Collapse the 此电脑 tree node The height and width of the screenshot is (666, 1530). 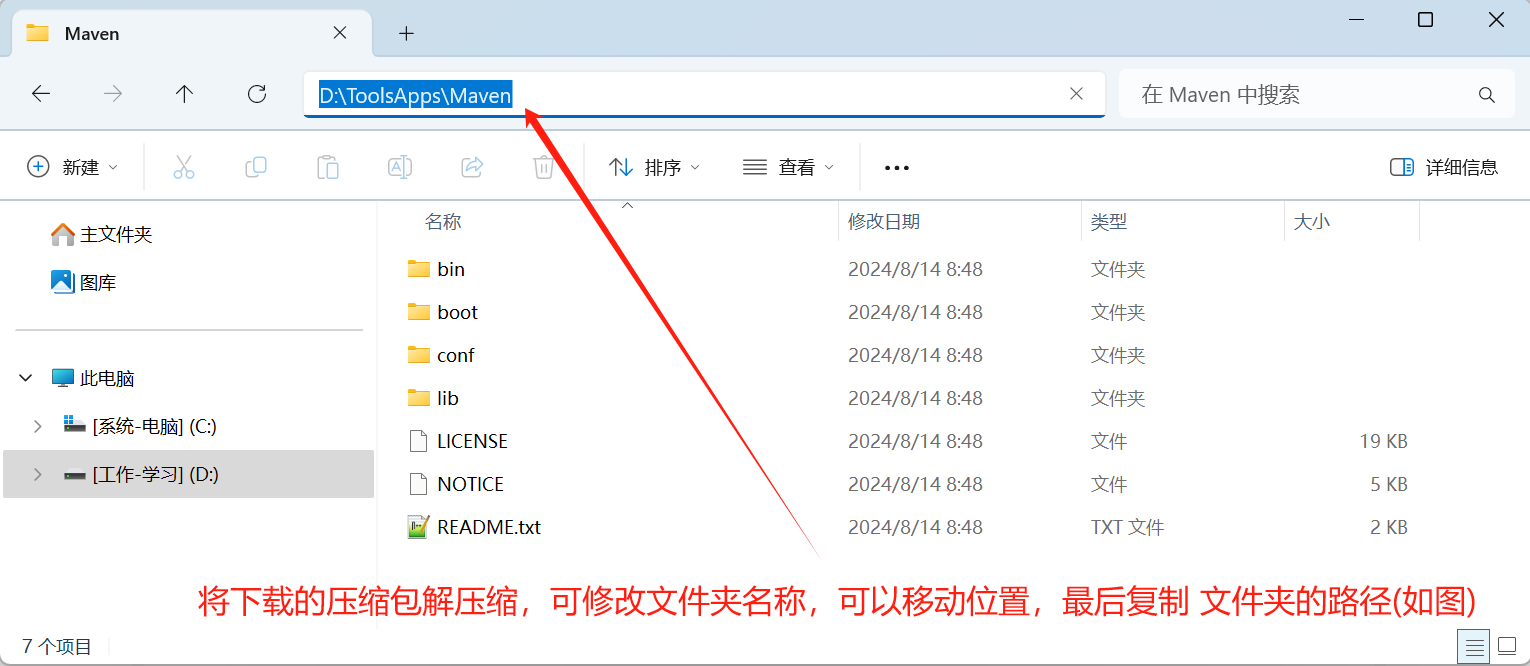pyautogui.click(x=26, y=378)
